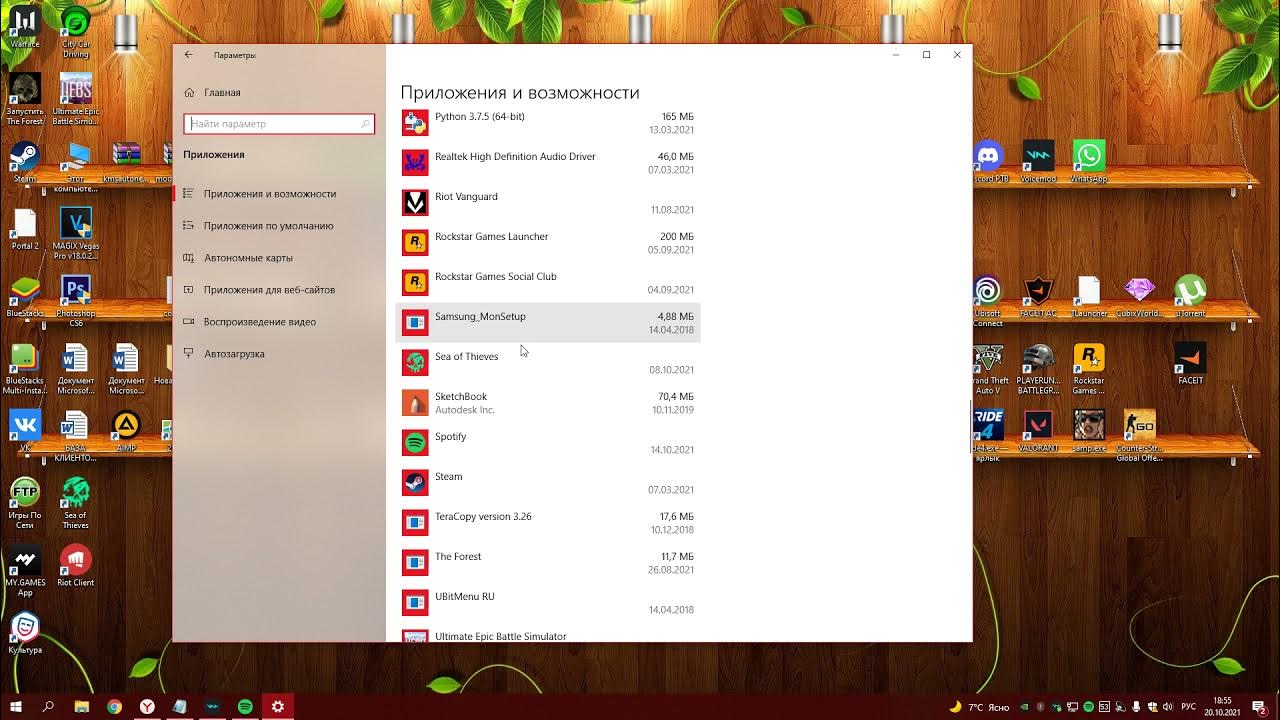Open the Автозагрузка section

279,354
